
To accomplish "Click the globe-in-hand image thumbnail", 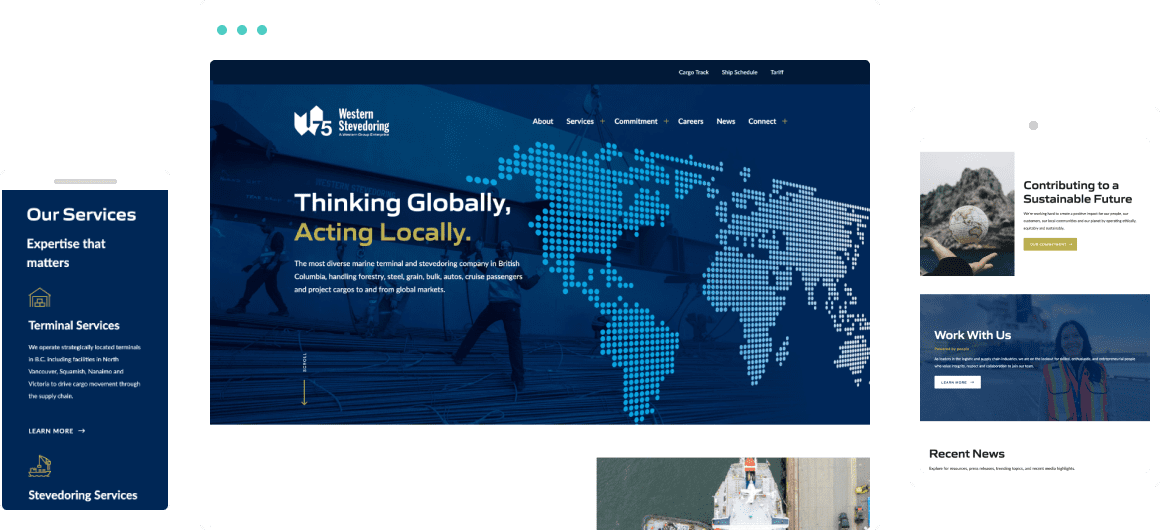I will (967, 214).
